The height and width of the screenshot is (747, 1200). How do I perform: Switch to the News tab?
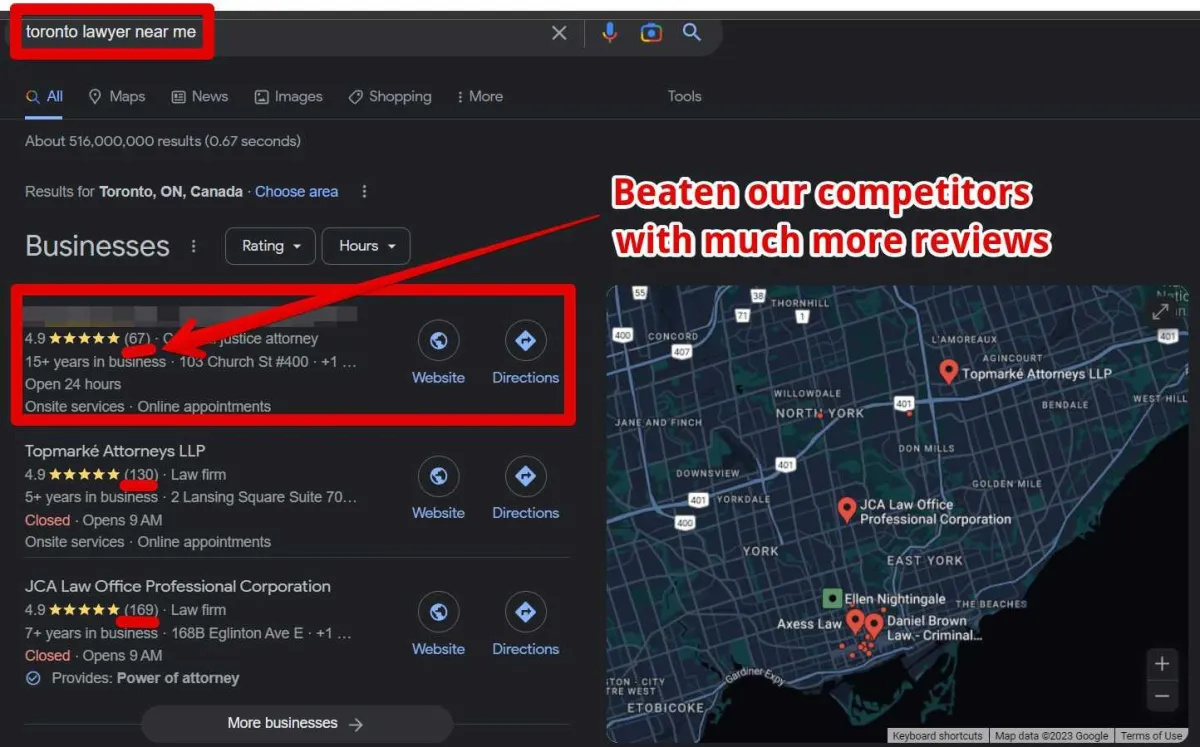coord(200,96)
